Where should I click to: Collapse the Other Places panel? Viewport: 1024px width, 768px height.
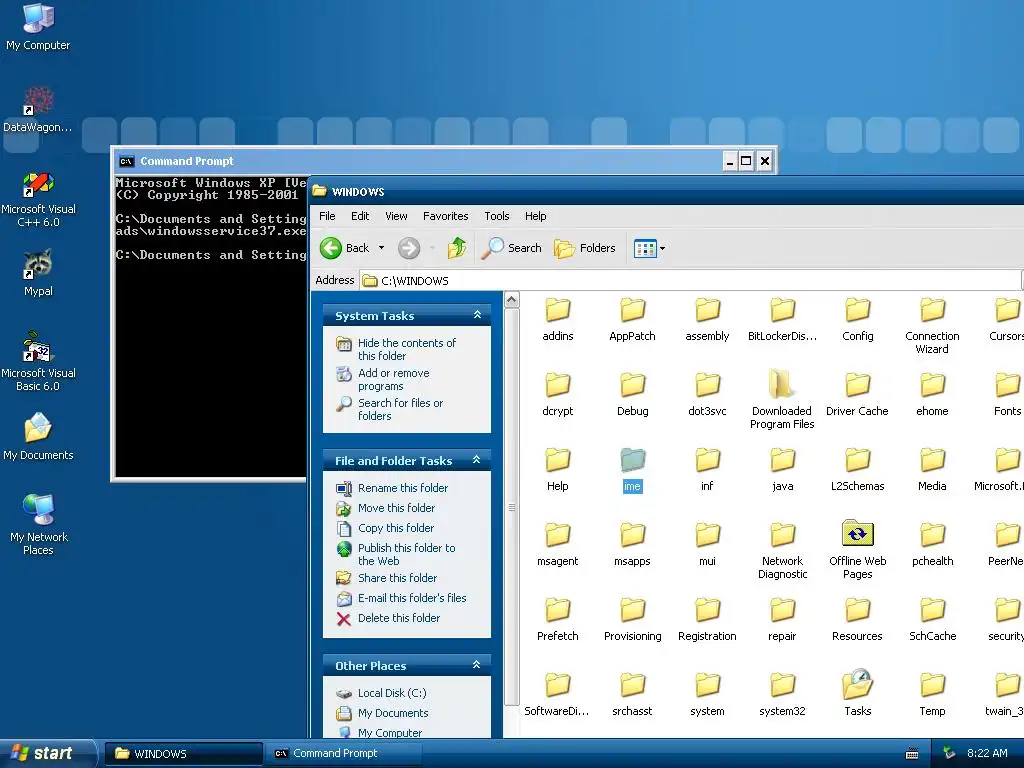click(477, 665)
